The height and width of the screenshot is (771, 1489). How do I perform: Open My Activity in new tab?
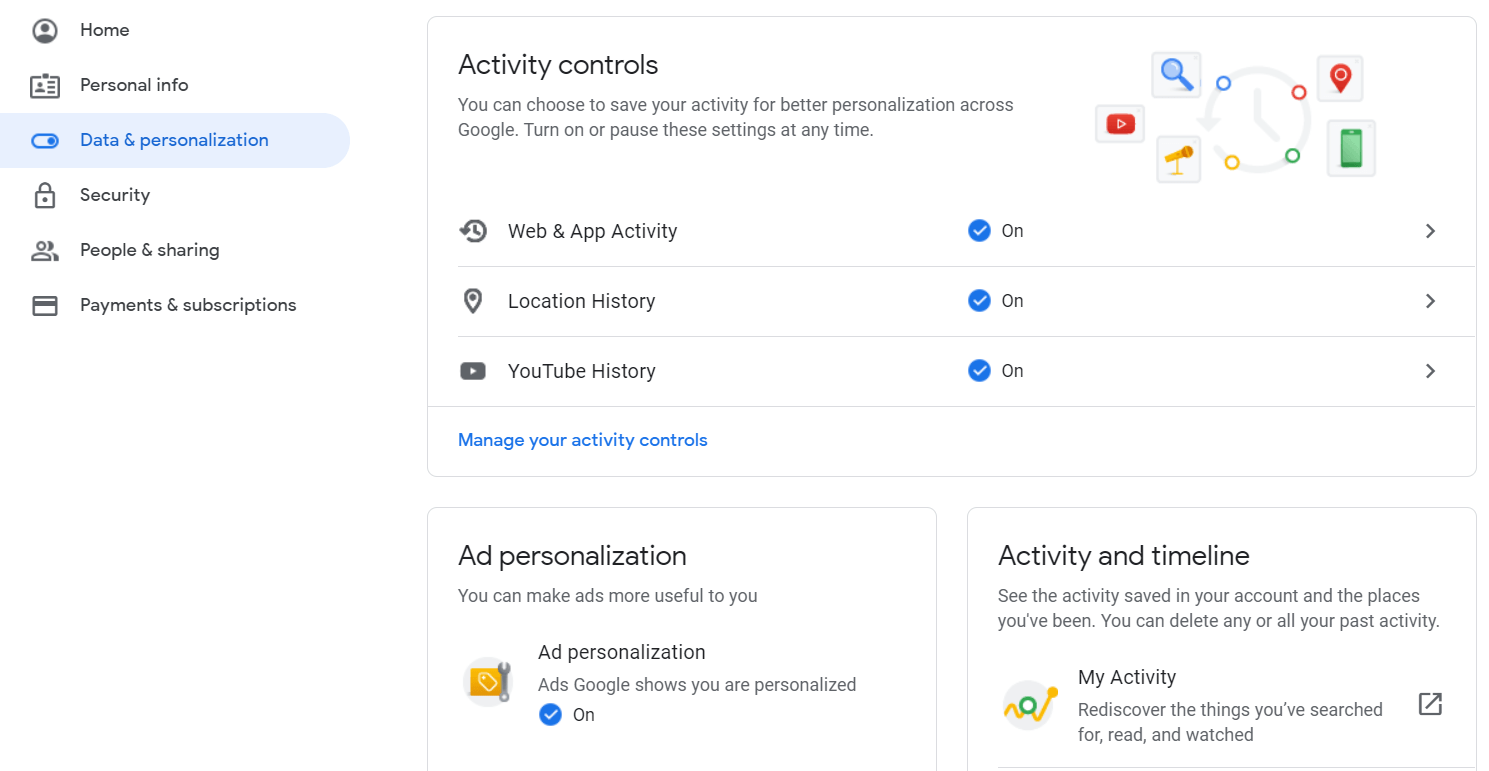1430,704
